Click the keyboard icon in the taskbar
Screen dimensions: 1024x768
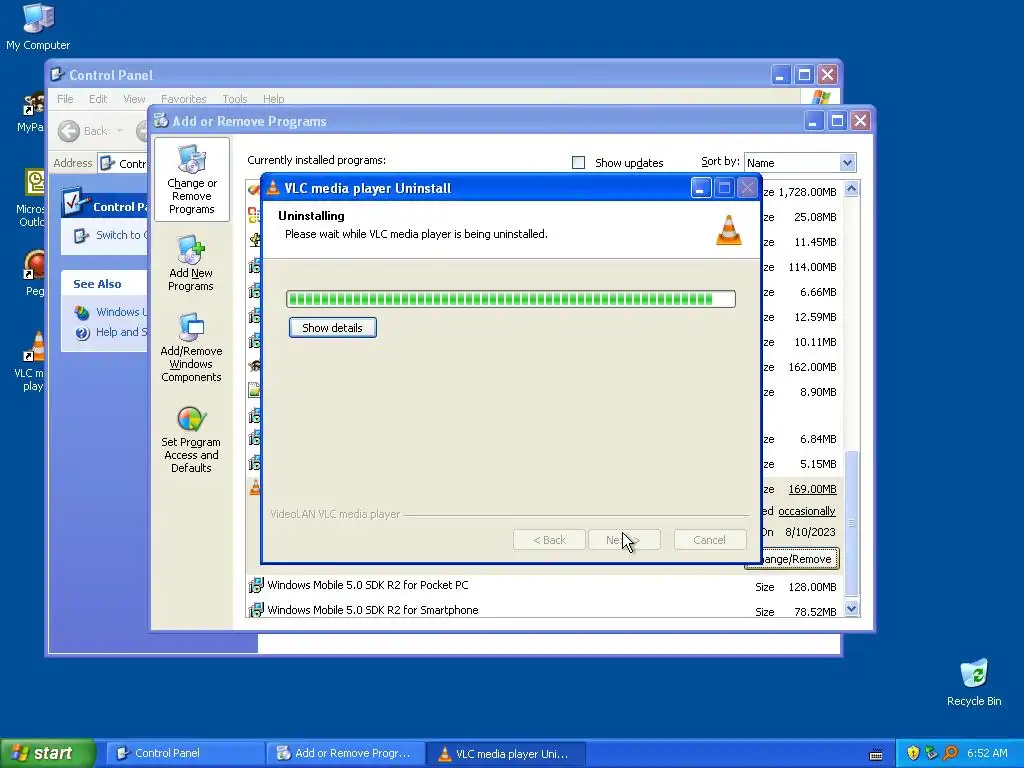coord(876,754)
